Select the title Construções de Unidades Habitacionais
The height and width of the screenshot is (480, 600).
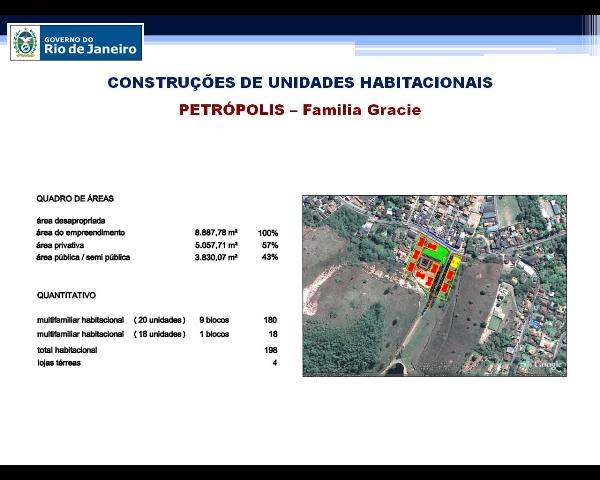click(x=300, y=83)
